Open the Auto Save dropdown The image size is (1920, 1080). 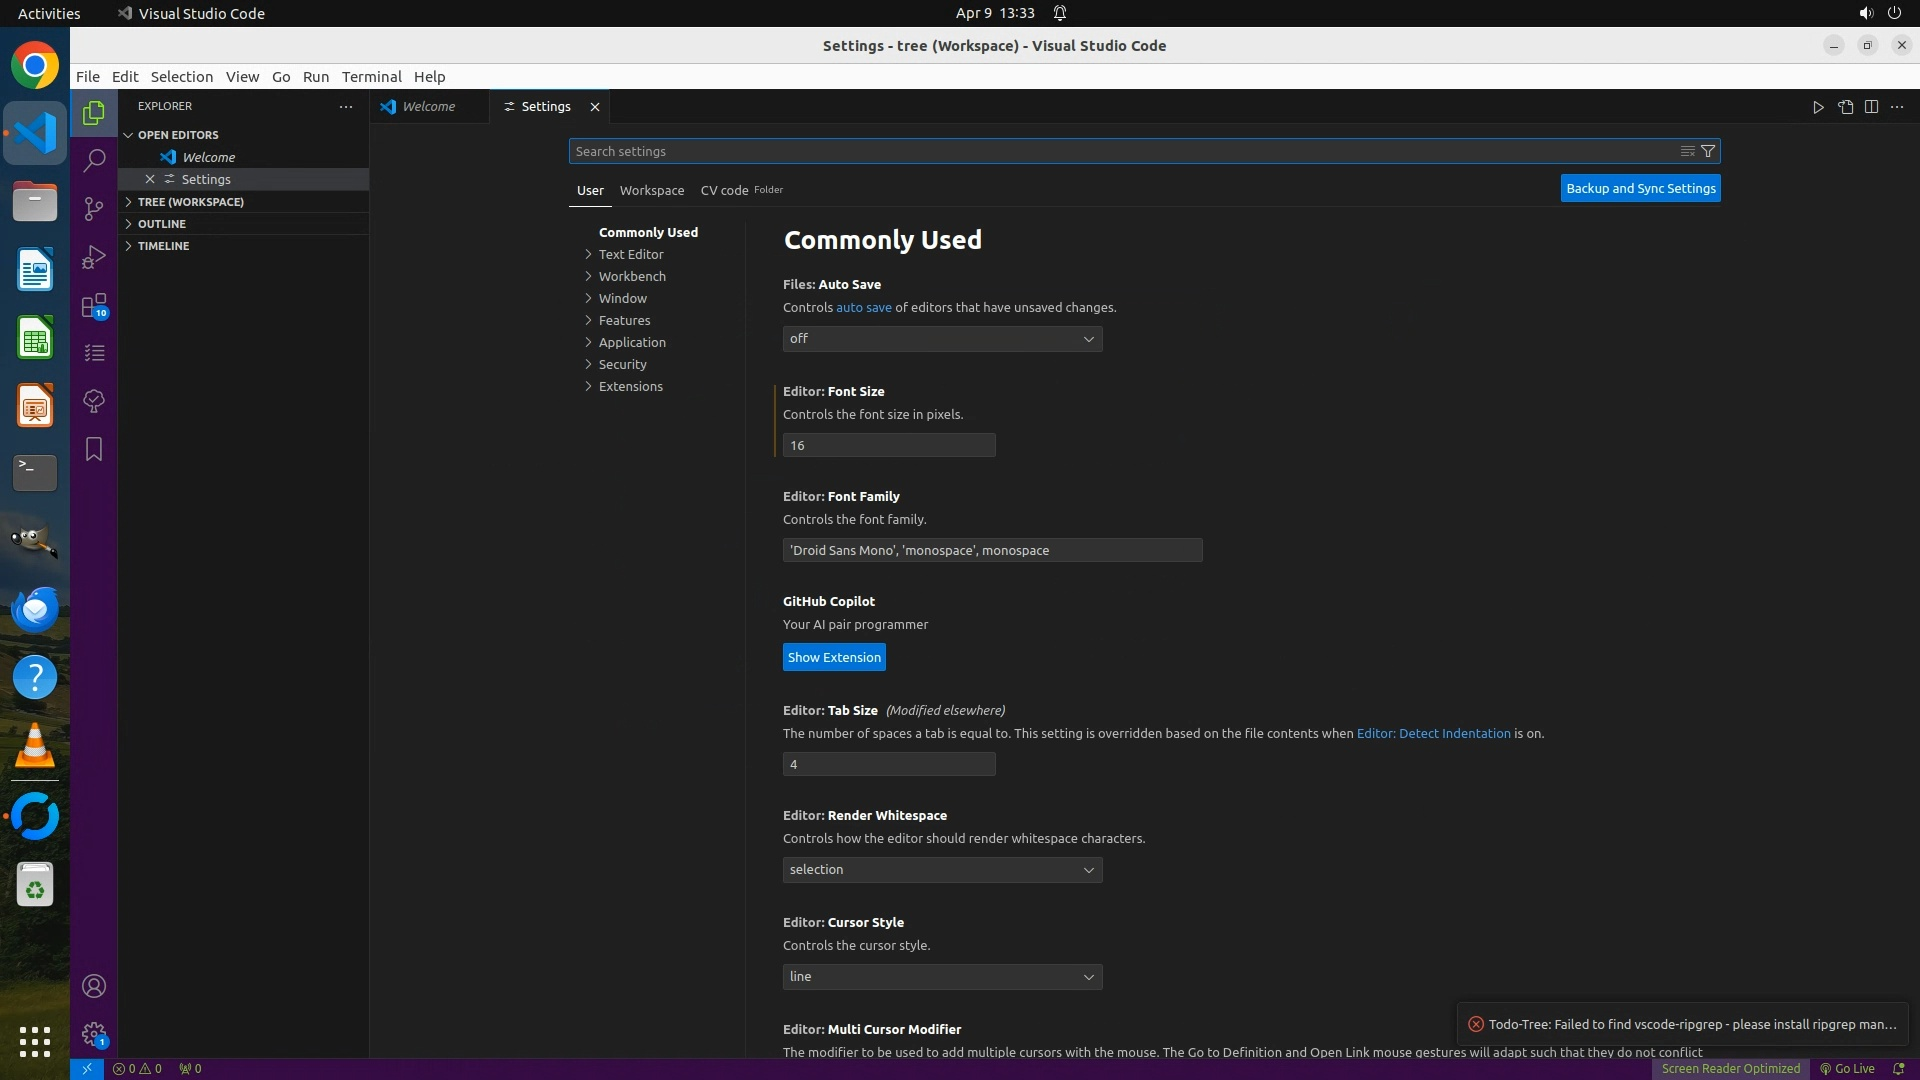point(942,339)
